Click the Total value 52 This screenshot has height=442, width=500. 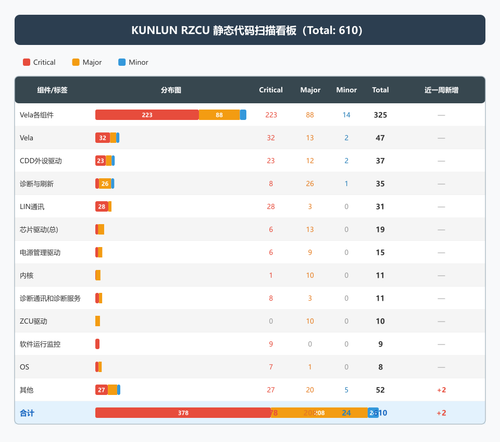pyautogui.click(x=380, y=390)
